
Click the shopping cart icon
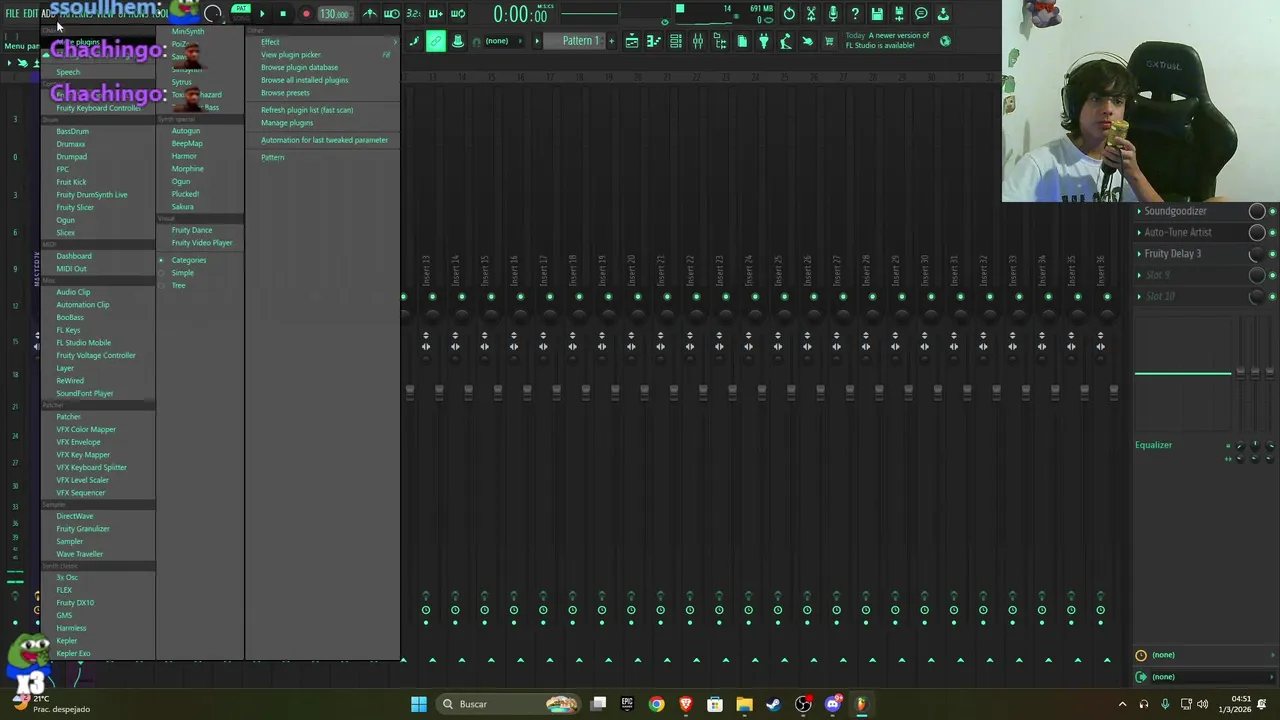829,41
